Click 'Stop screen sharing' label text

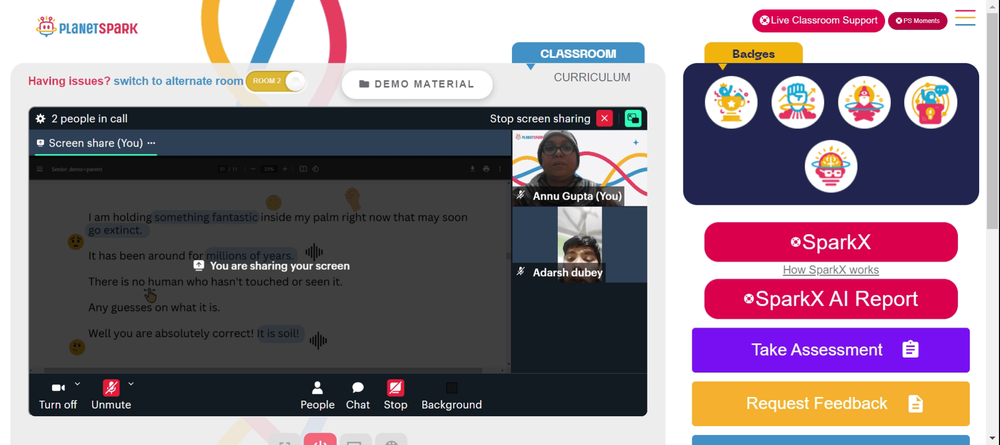540,119
